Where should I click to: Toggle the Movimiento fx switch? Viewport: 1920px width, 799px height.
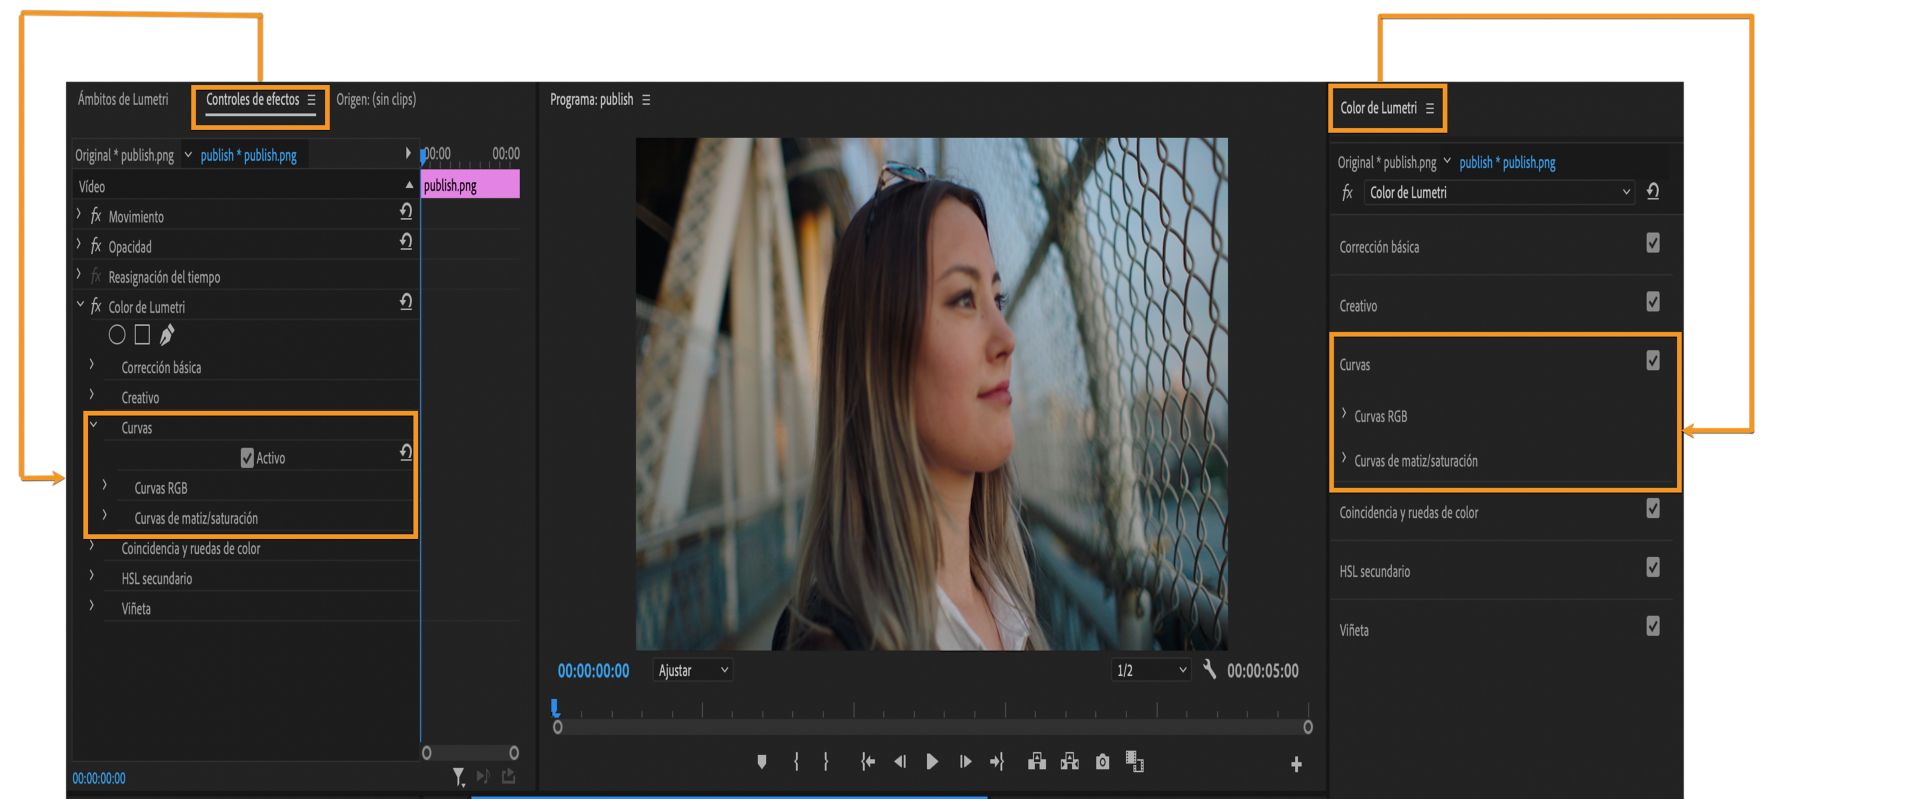96,216
